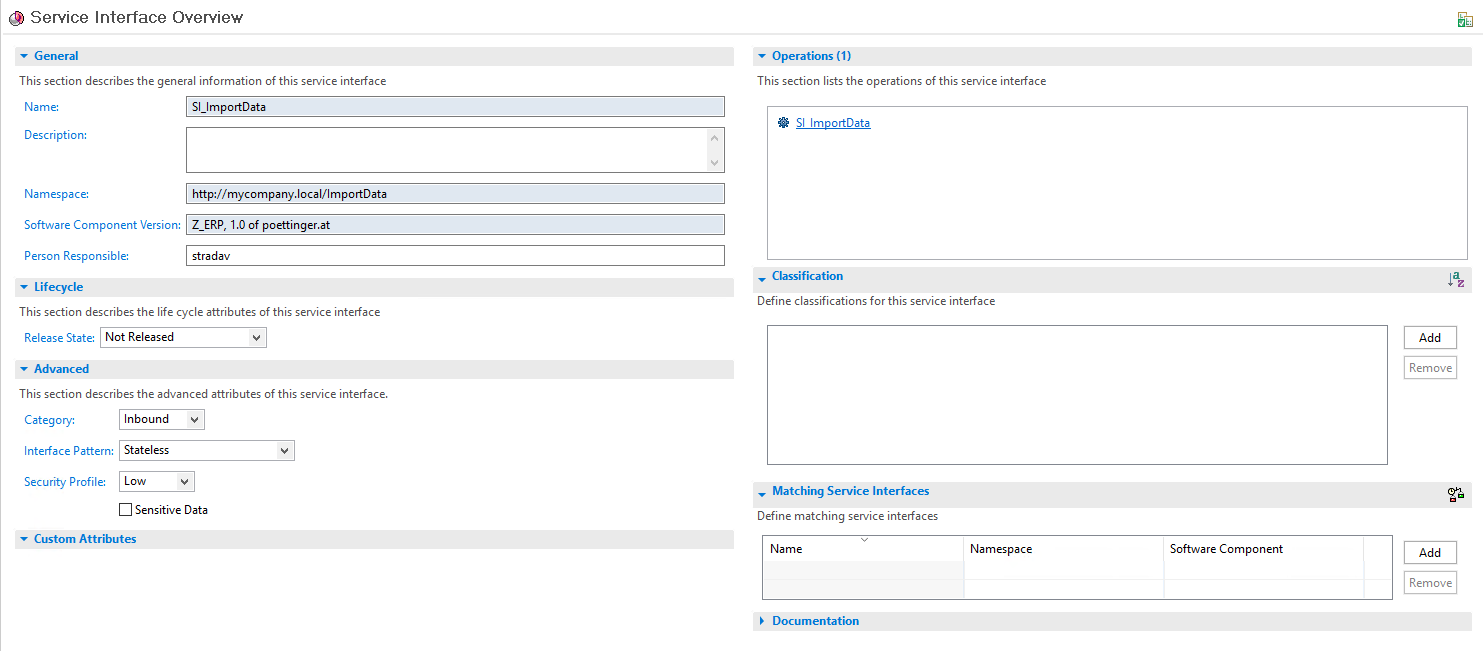The width and height of the screenshot is (1483, 651).
Task: Click the Service Interface Overview editor icon
Action: (x=14, y=17)
